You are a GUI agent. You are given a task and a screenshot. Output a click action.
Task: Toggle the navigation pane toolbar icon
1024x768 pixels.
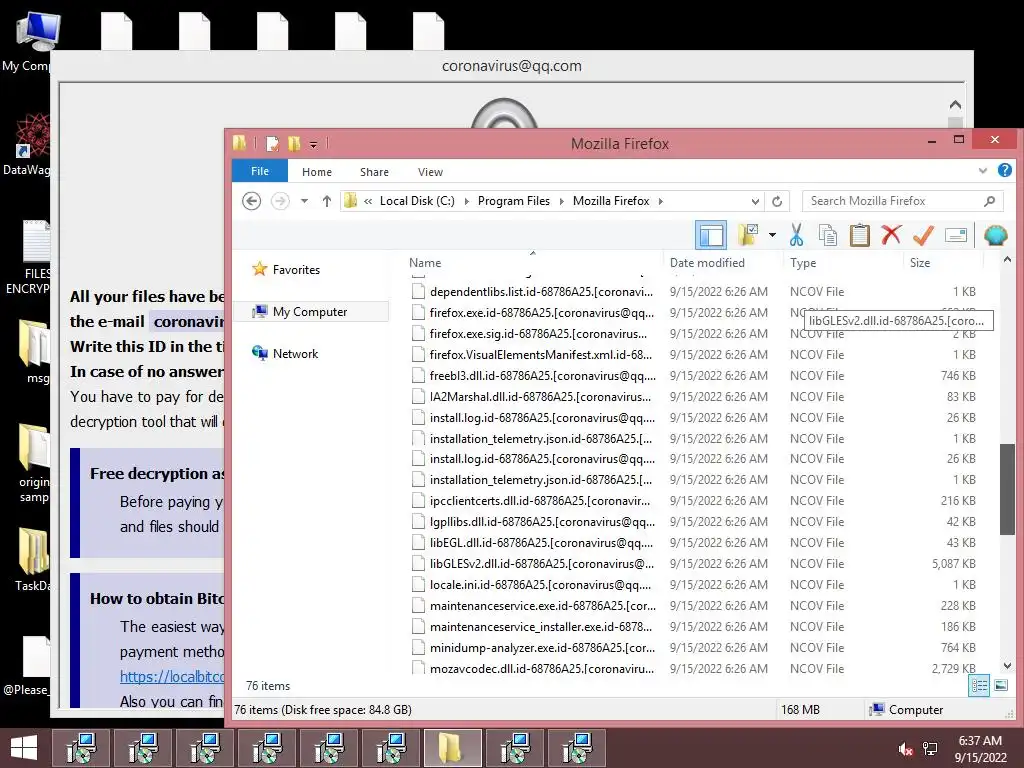click(x=711, y=235)
